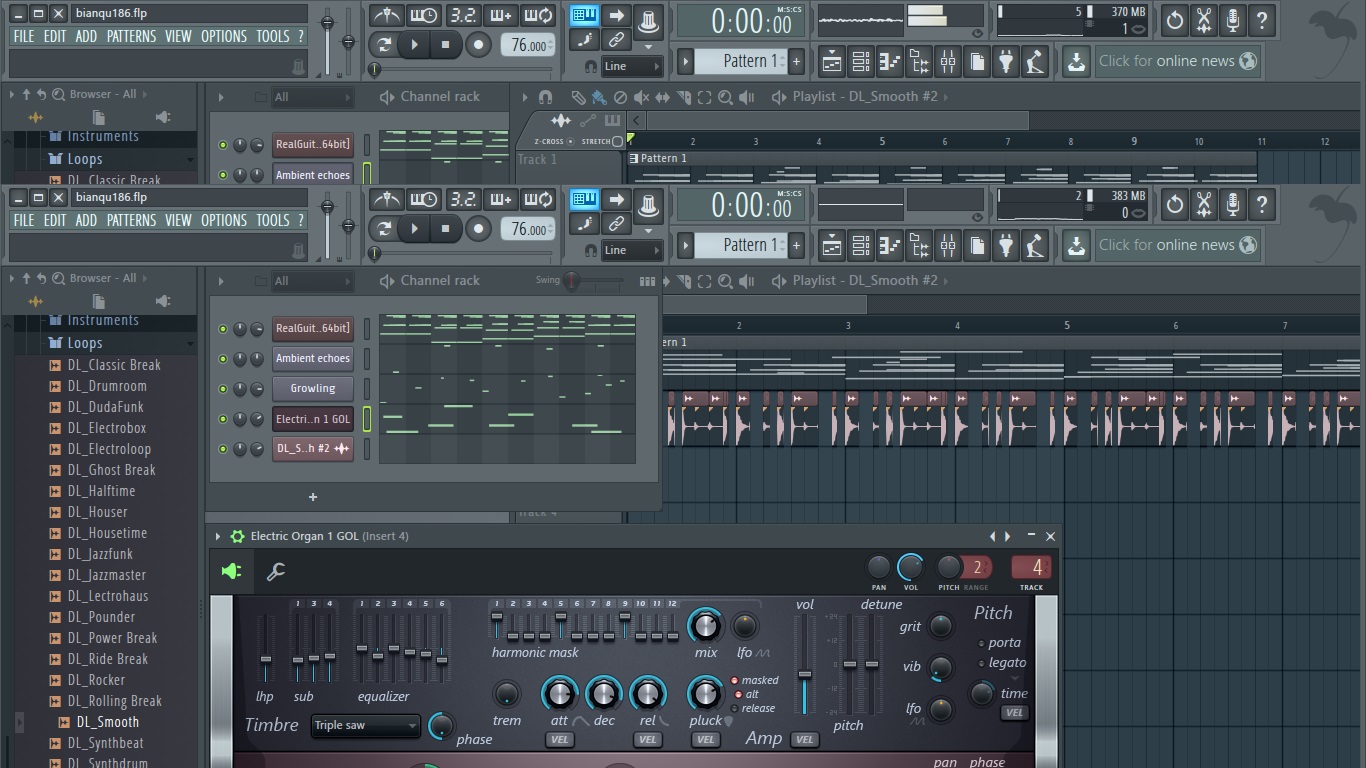
Task: Open the mixer icon in 383 MB window
Action: click(x=947, y=245)
